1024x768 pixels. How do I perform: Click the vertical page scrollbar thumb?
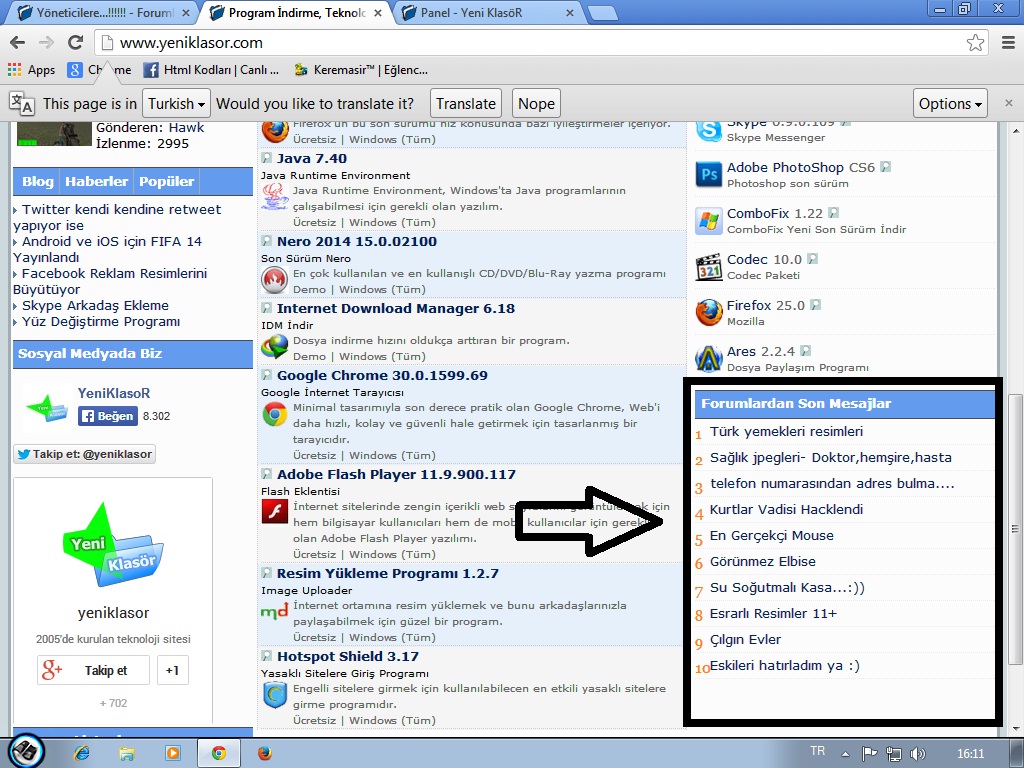(x=1016, y=530)
